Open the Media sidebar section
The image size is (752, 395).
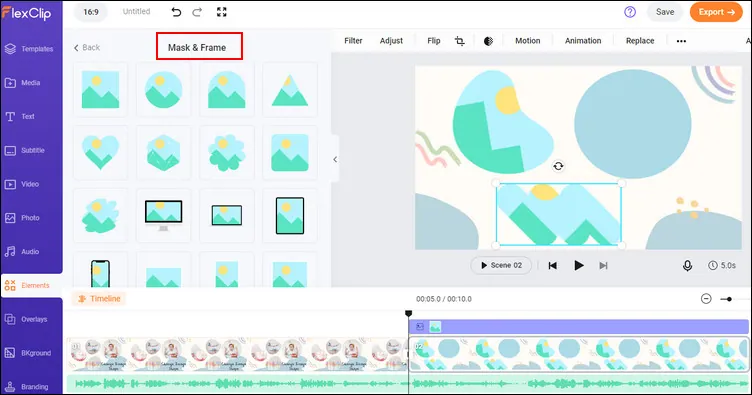point(31,83)
